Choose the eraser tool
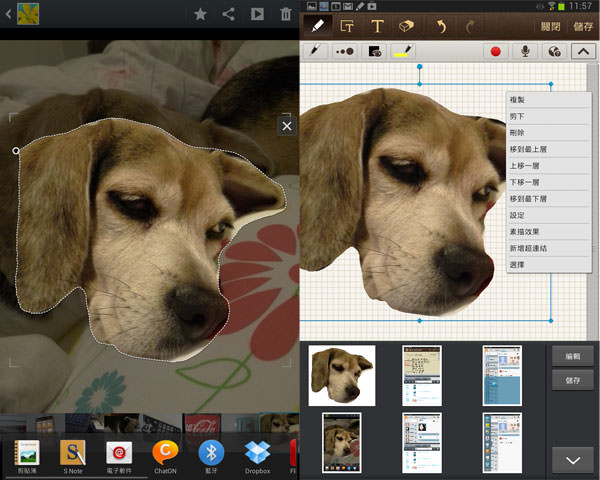This screenshot has height=480, width=600. tap(405, 26)
